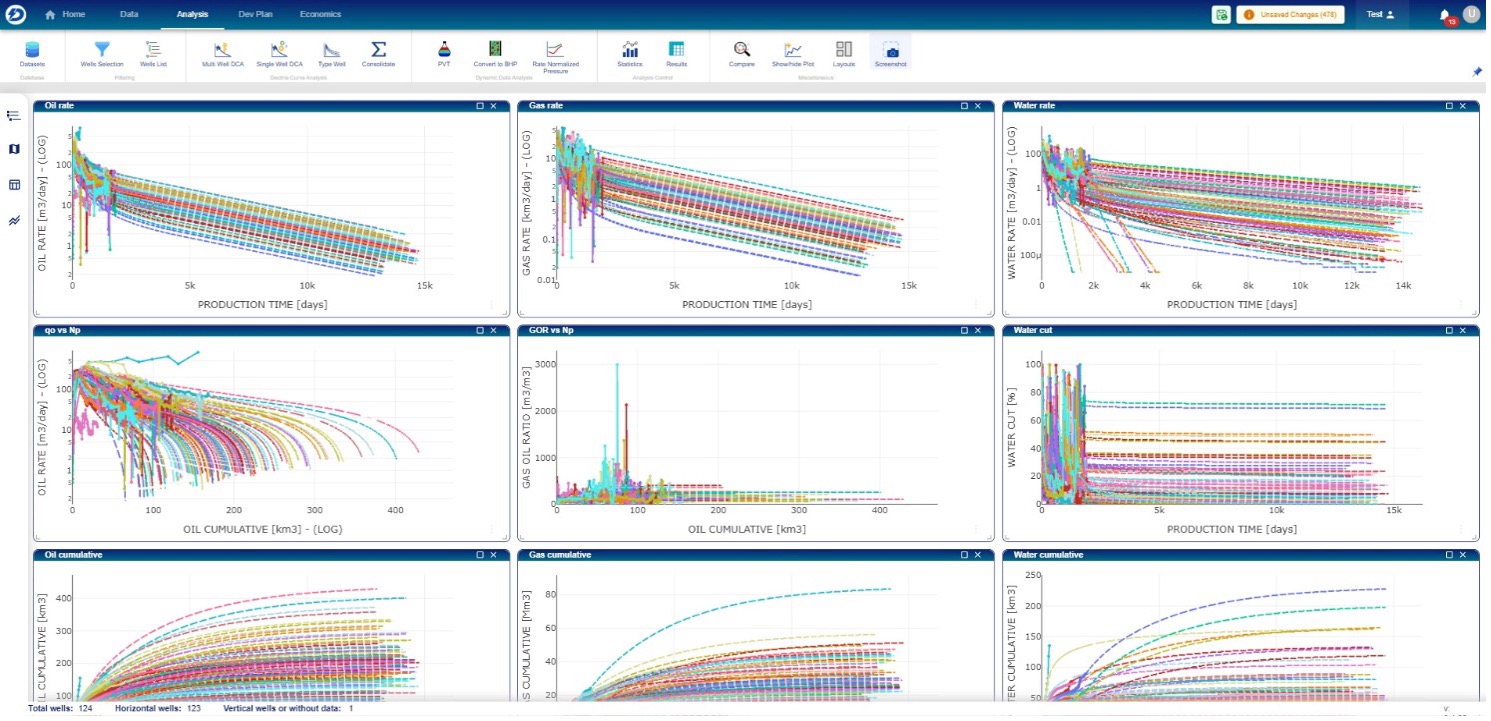Switch to the Dev Plan tab
This screenshot has height=721, width=1491.
pos(254,14)
